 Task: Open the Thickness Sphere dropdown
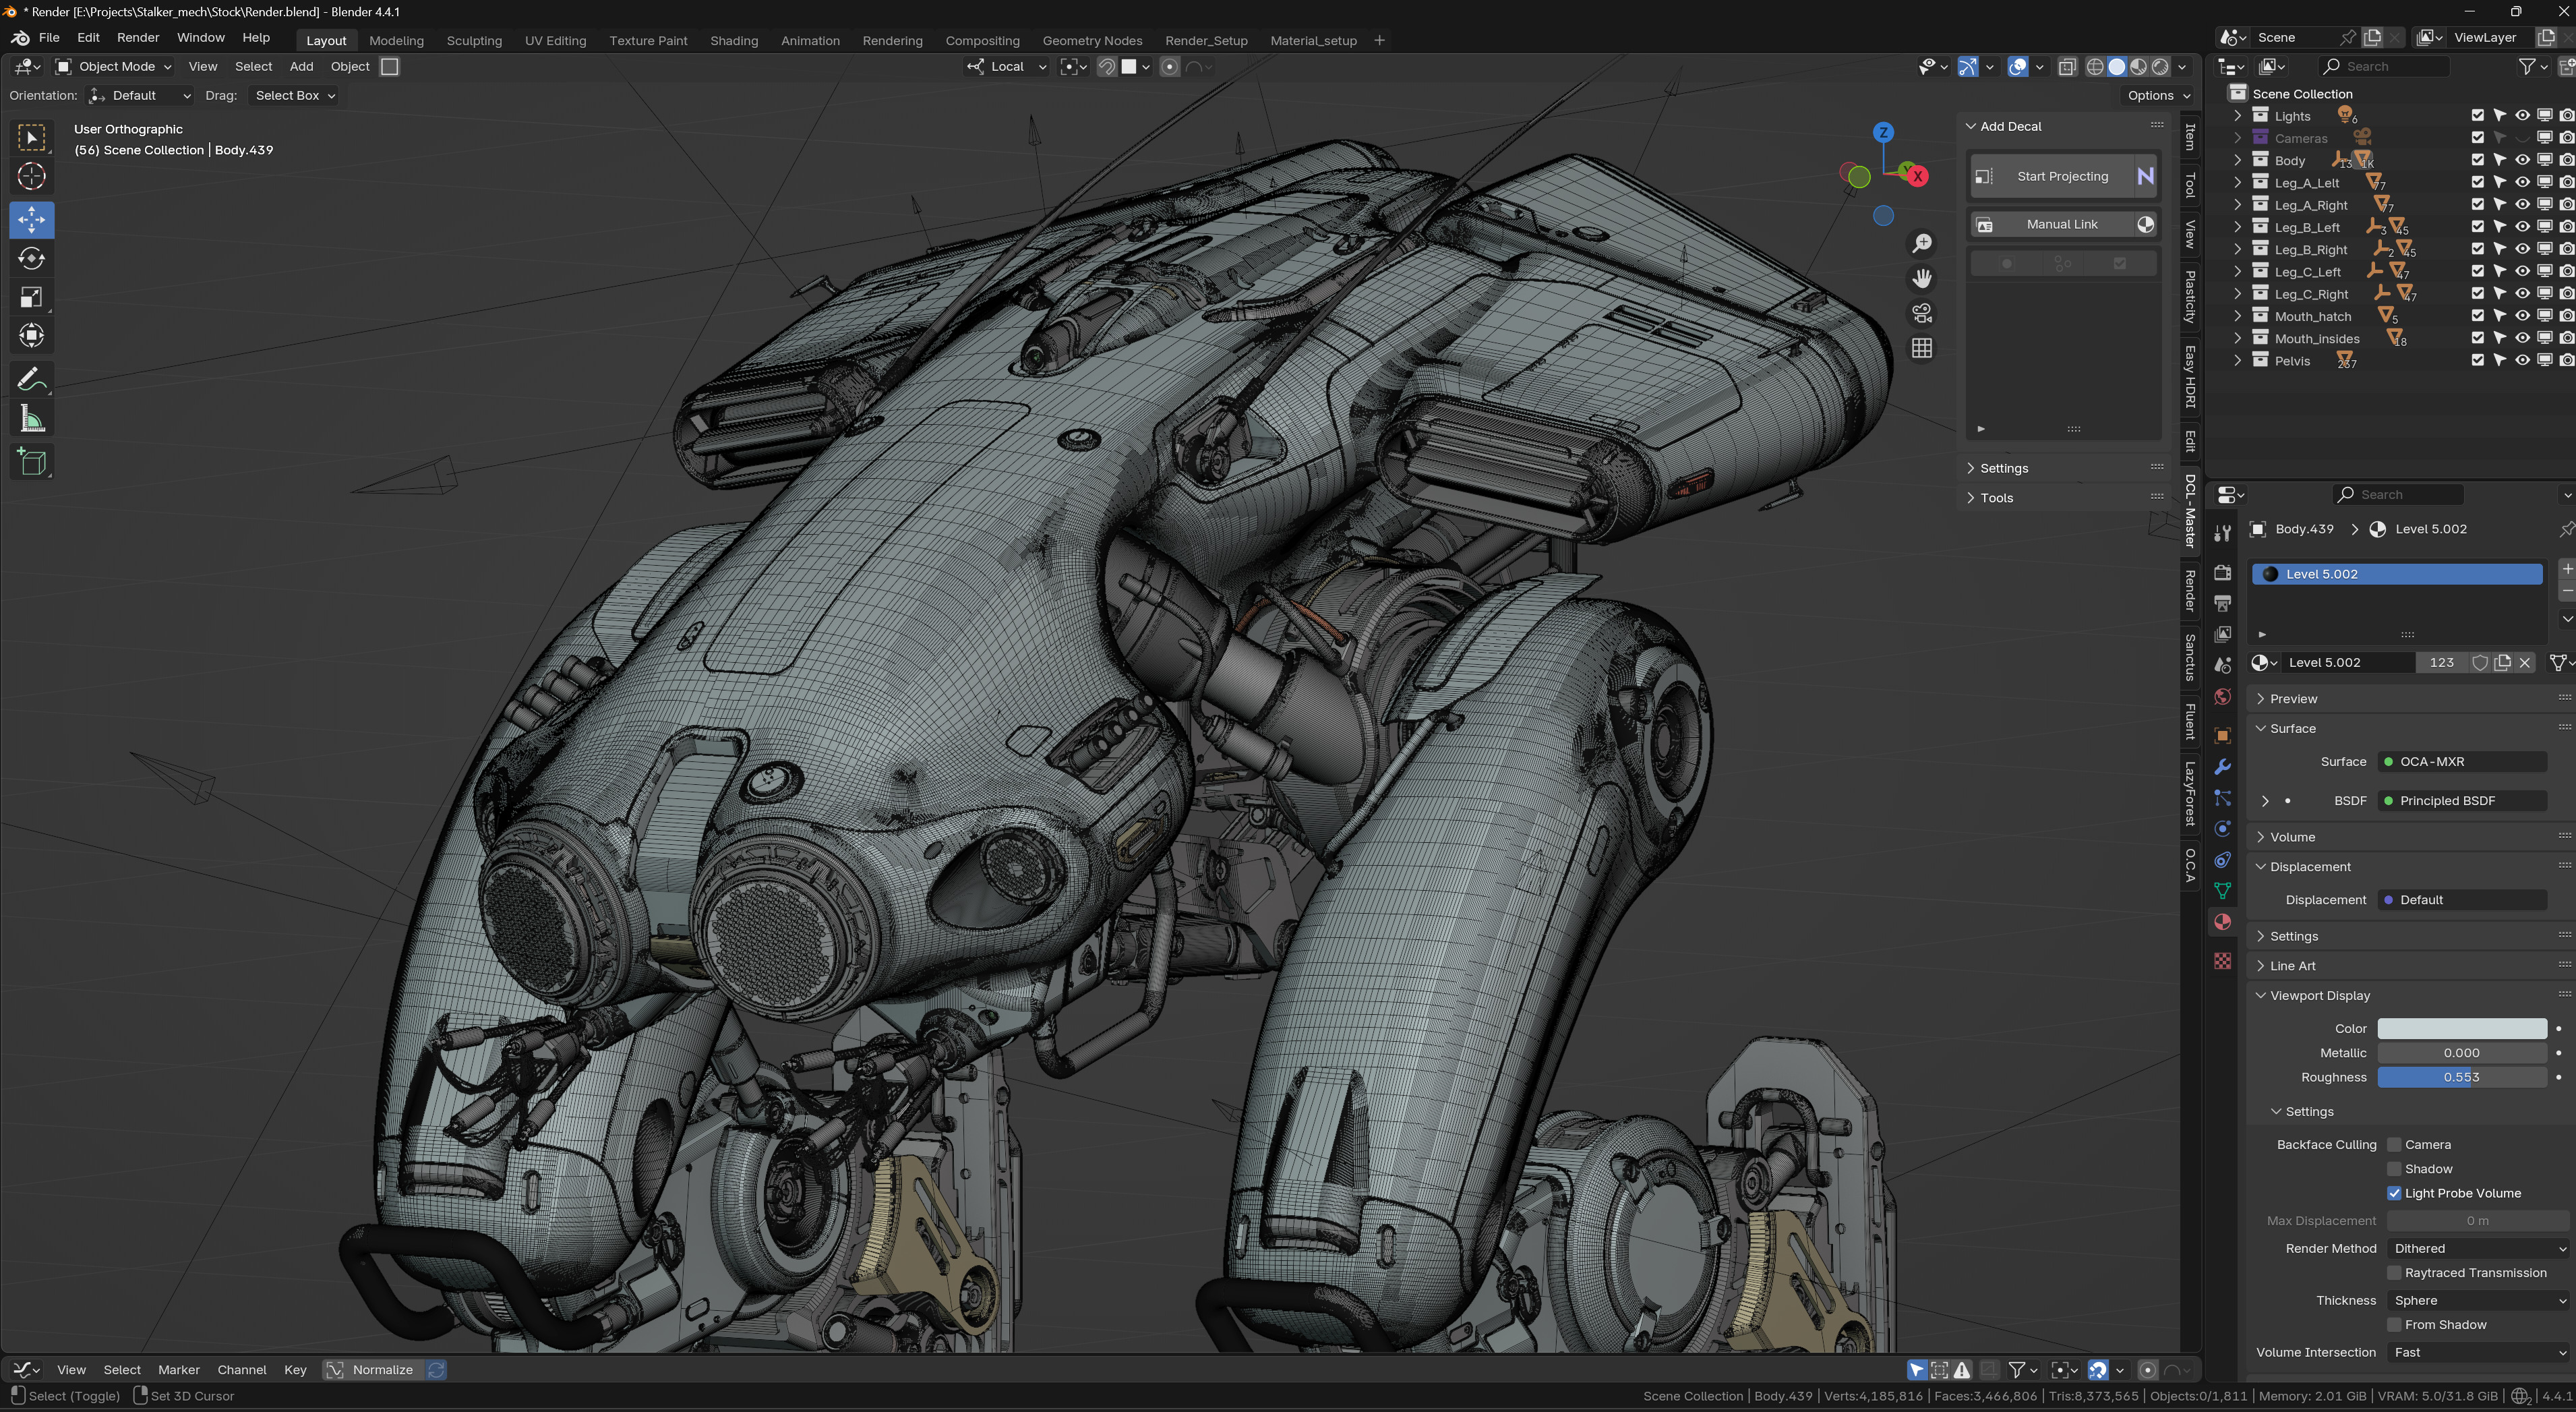pyautogui.click(x=2477, y=1301)
